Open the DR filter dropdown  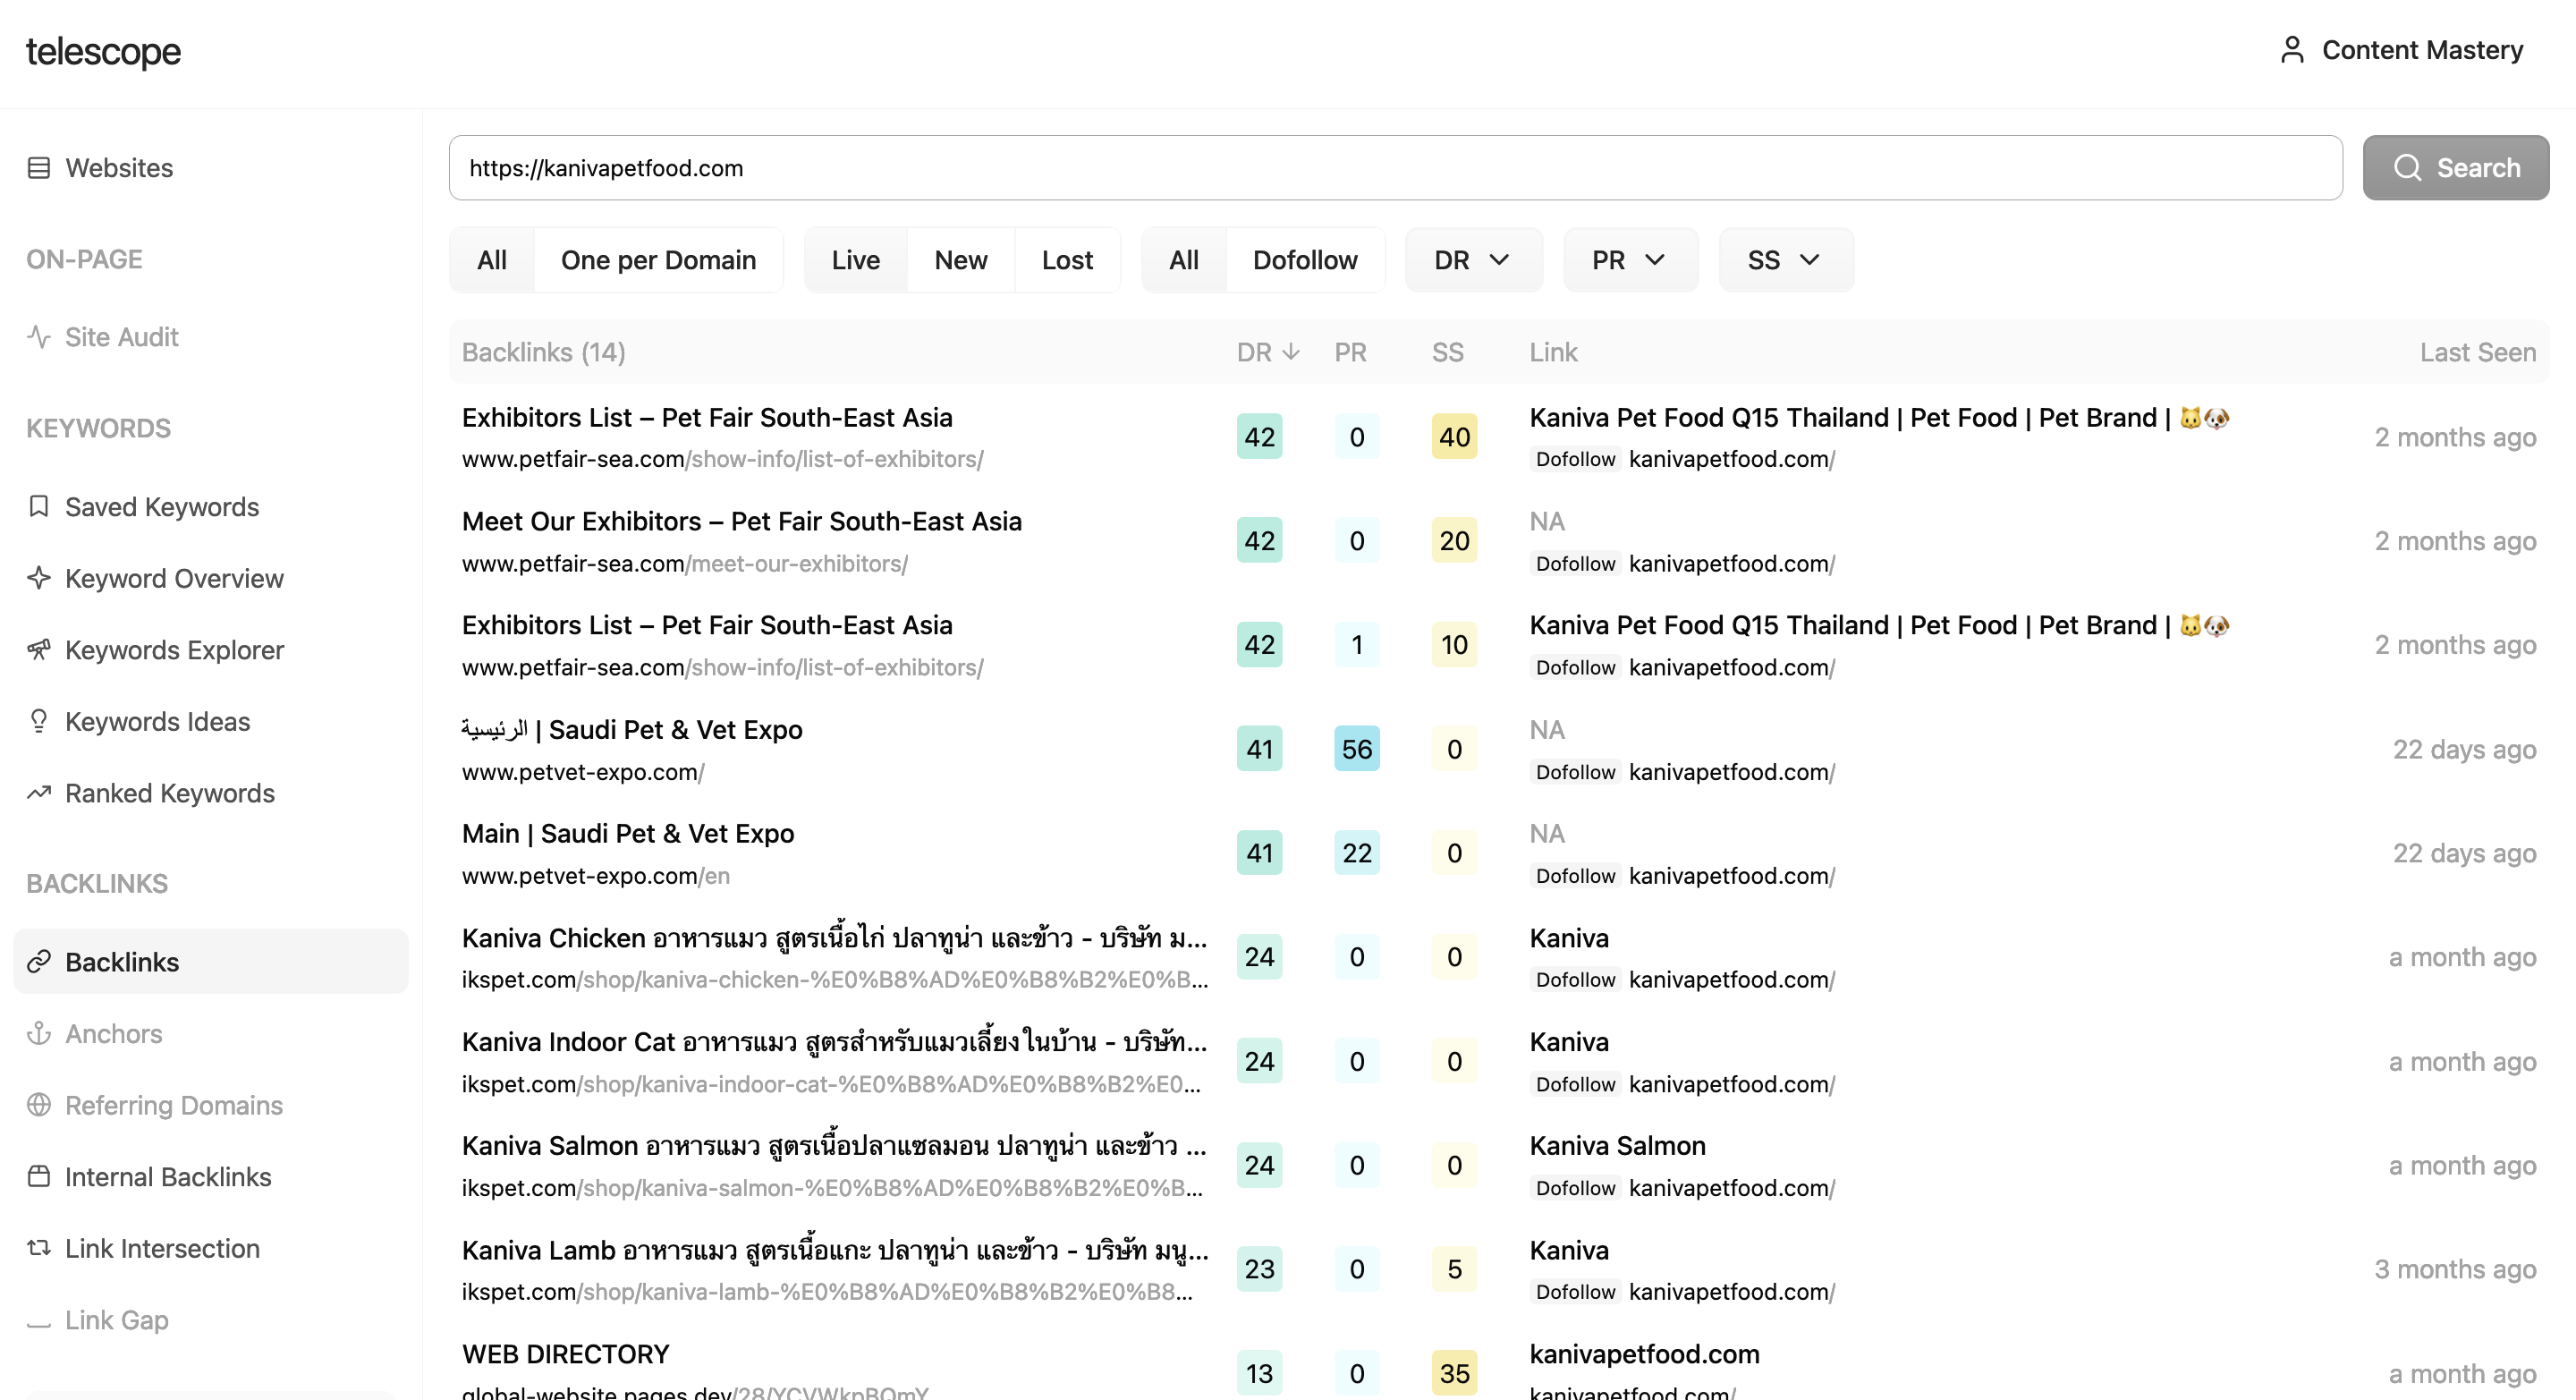pos(1473,260)
